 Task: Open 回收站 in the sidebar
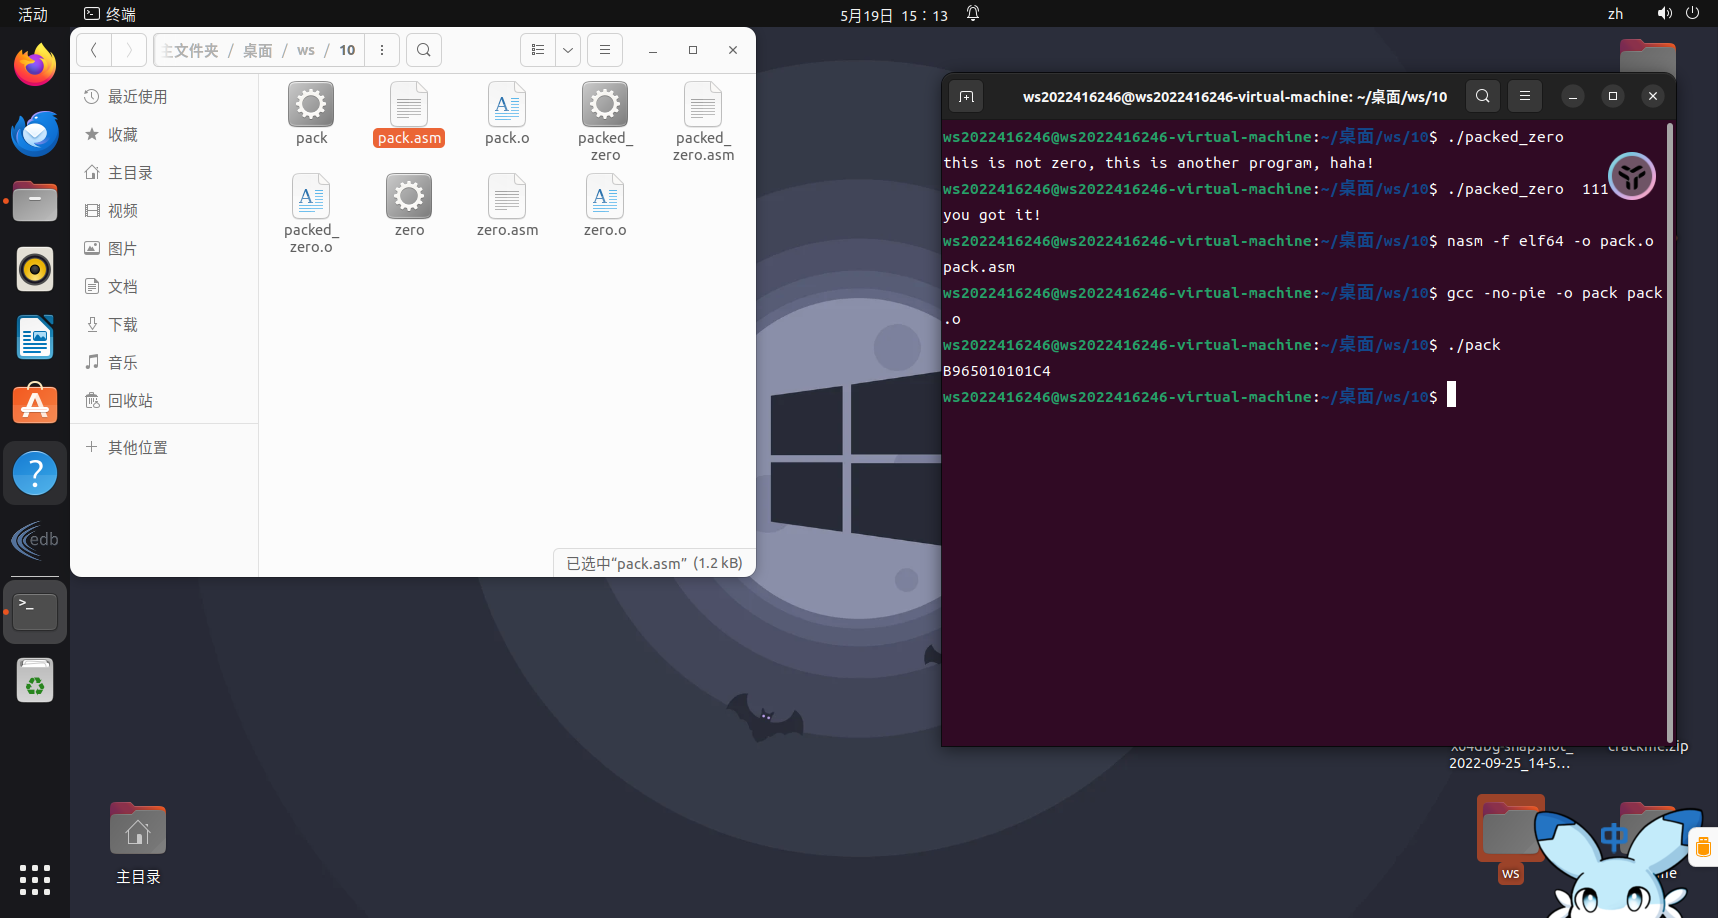(130, 401)
